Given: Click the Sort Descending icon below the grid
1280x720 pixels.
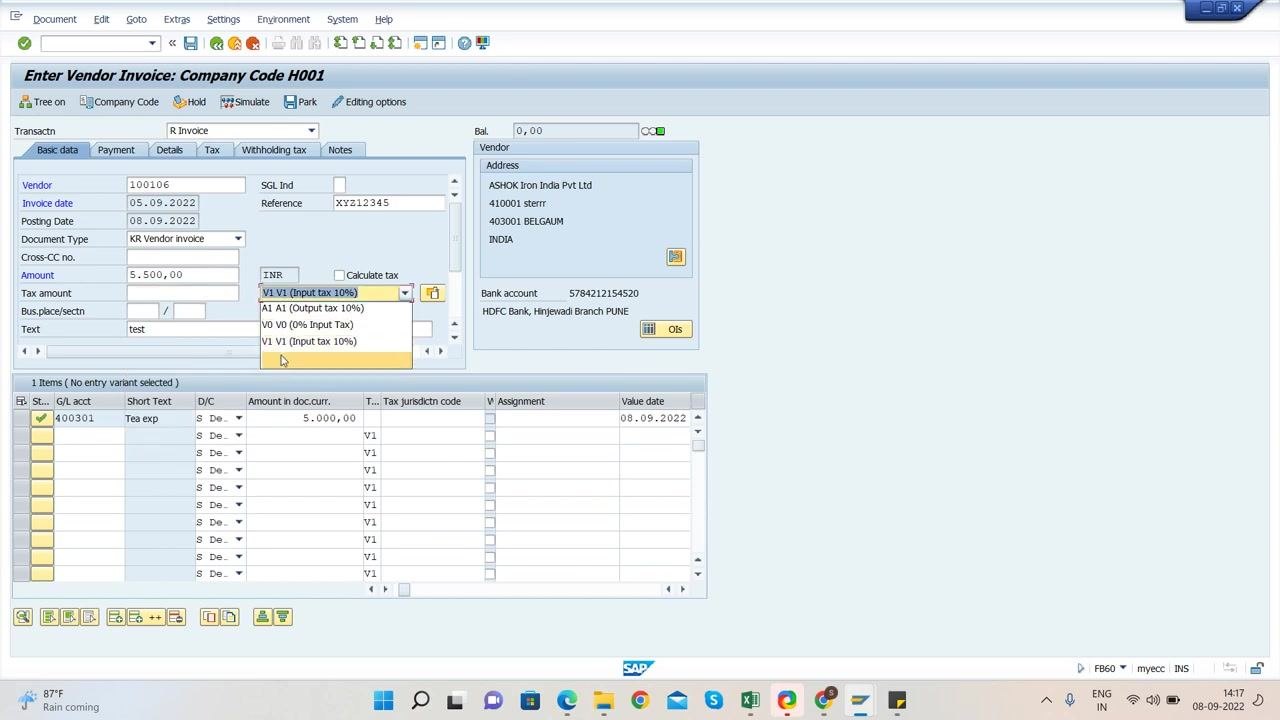Looking at the screenshot, I should point(282,617).
